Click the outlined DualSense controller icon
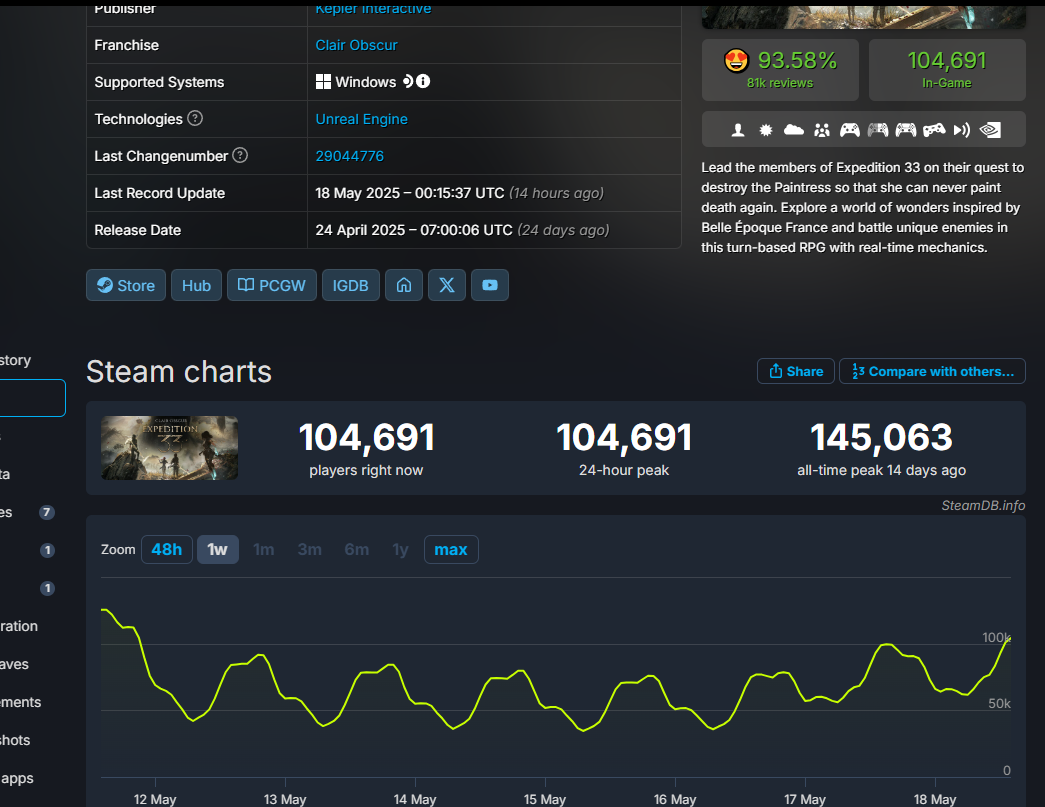This screenshot has height=807, width=1045. click(x=906, y=130)
